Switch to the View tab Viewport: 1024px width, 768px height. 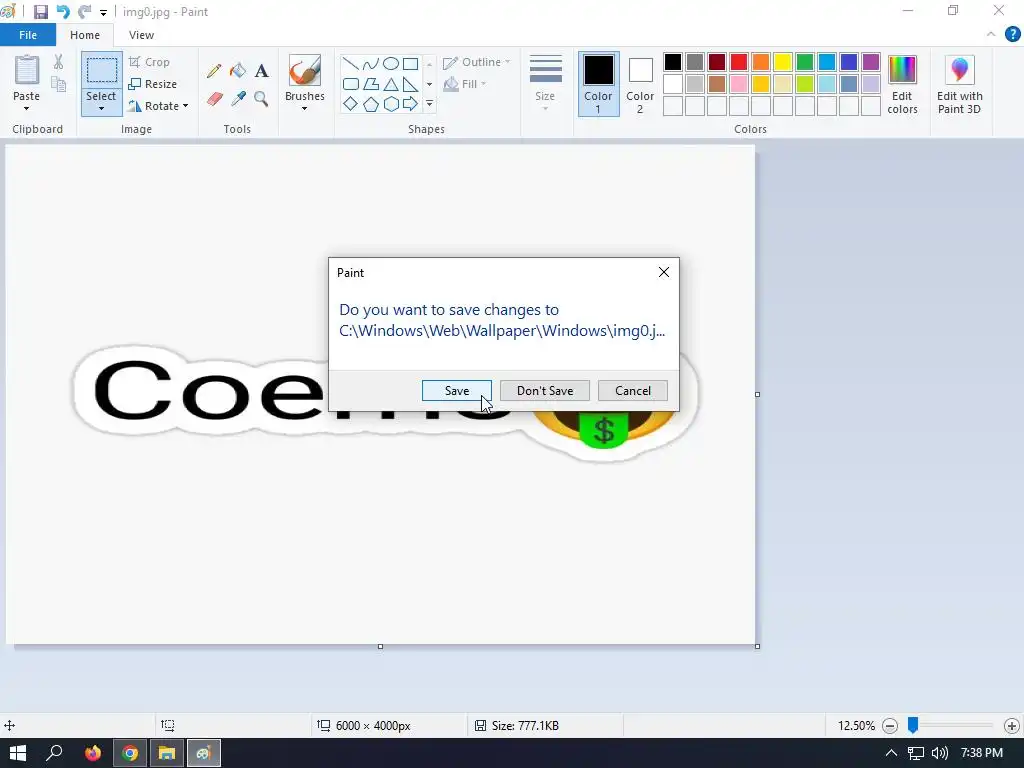pyautogui.click(x=141, y=35)
